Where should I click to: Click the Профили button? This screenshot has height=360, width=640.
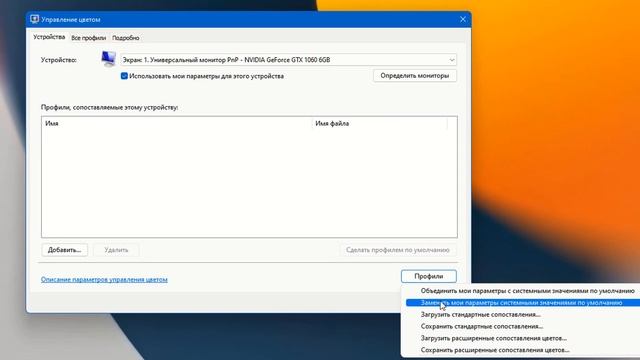(x=429, y=276)
